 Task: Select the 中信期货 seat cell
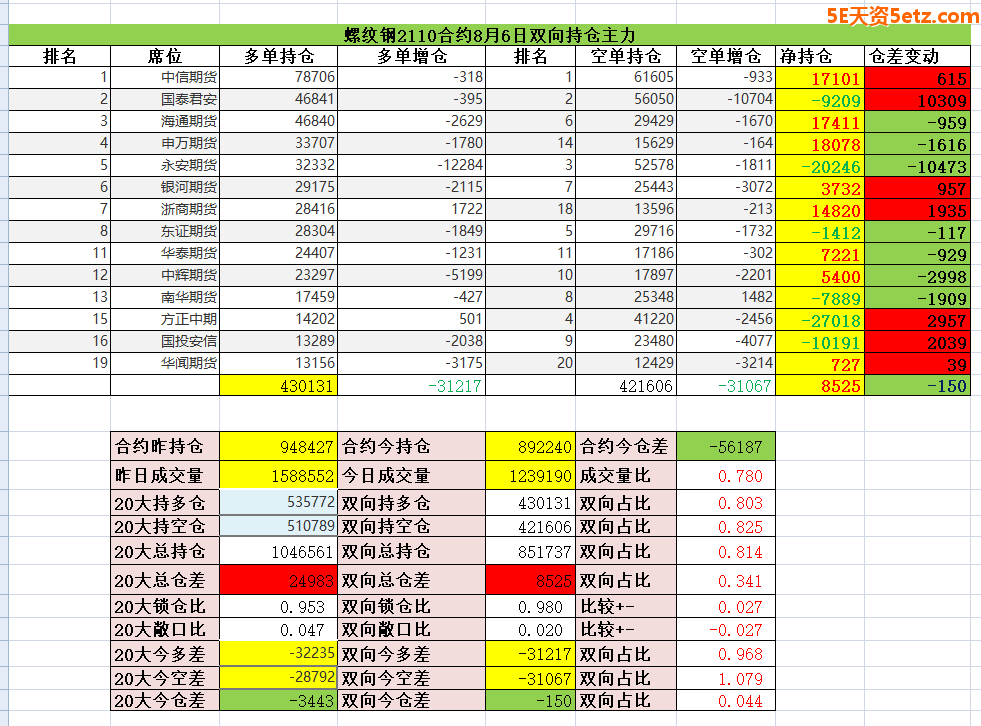pos(165,78)
